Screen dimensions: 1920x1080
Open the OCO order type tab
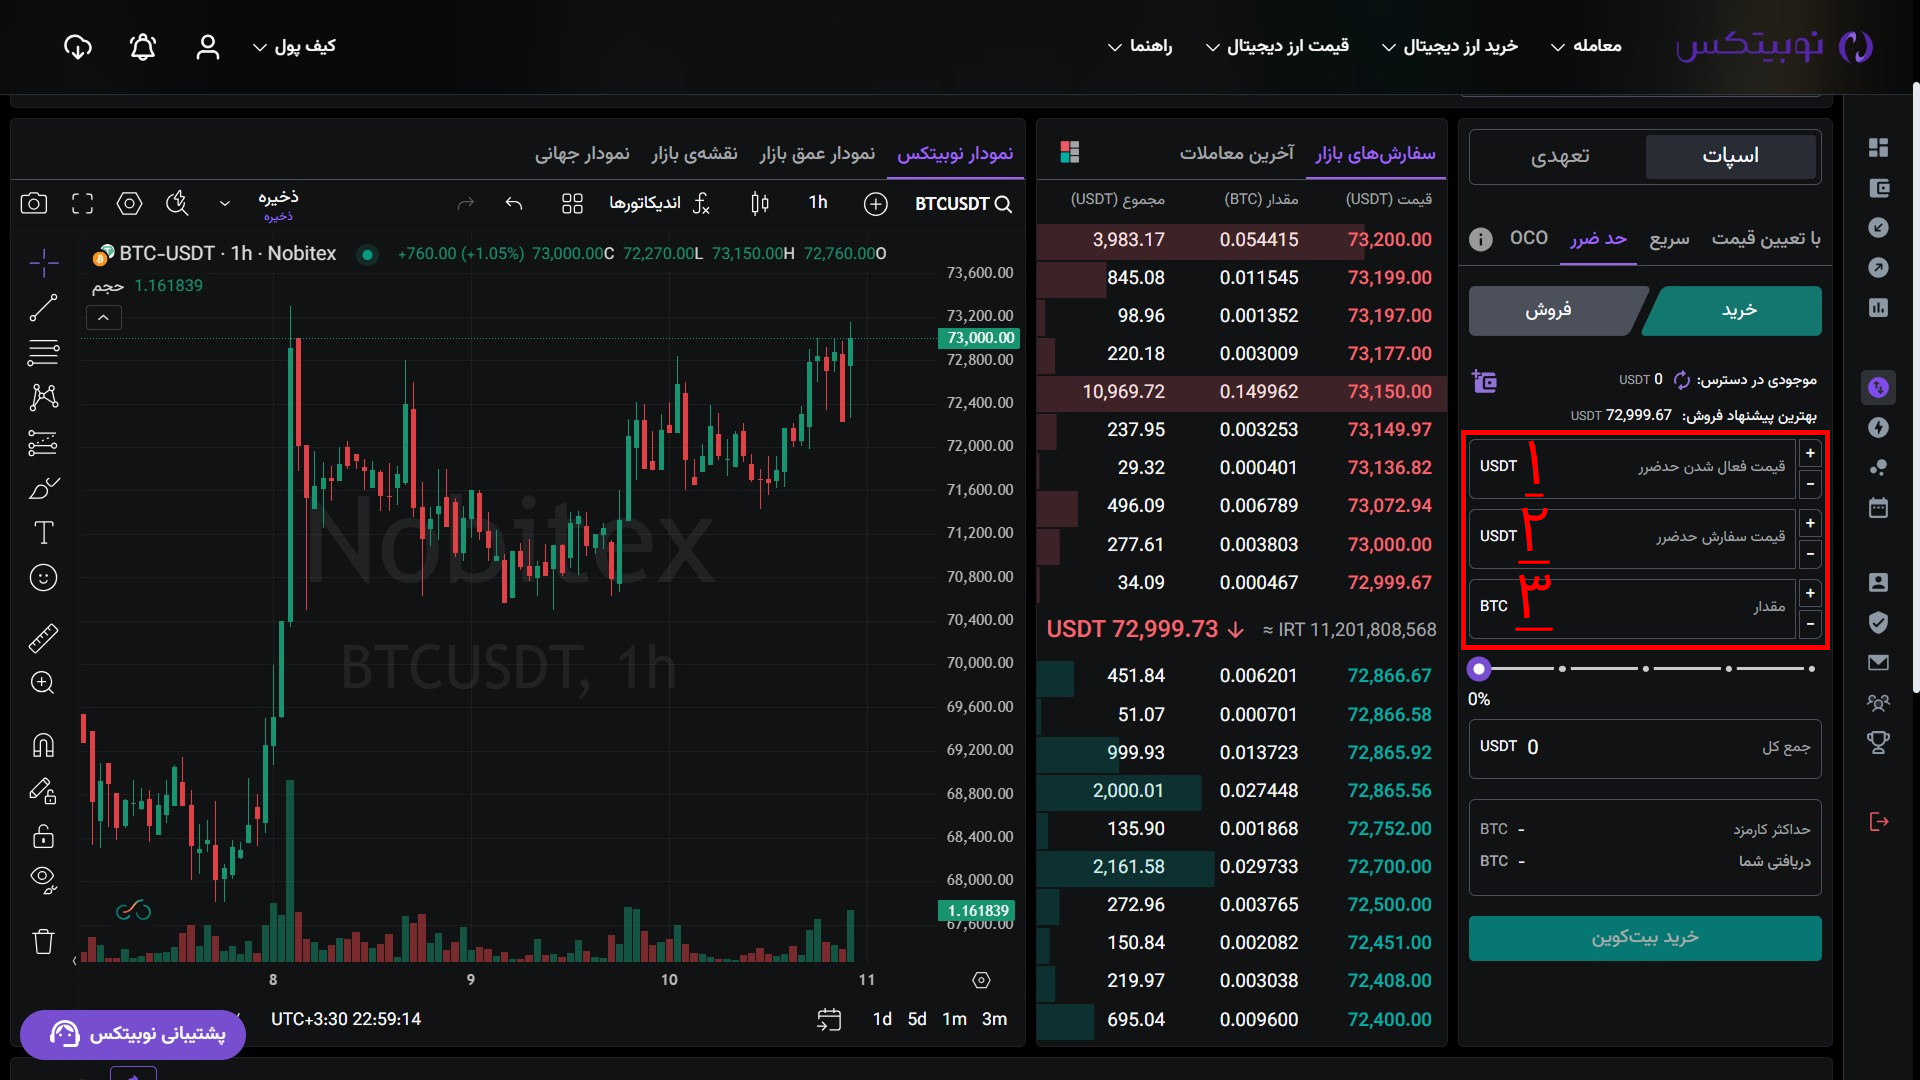(x=1528, y=238)
